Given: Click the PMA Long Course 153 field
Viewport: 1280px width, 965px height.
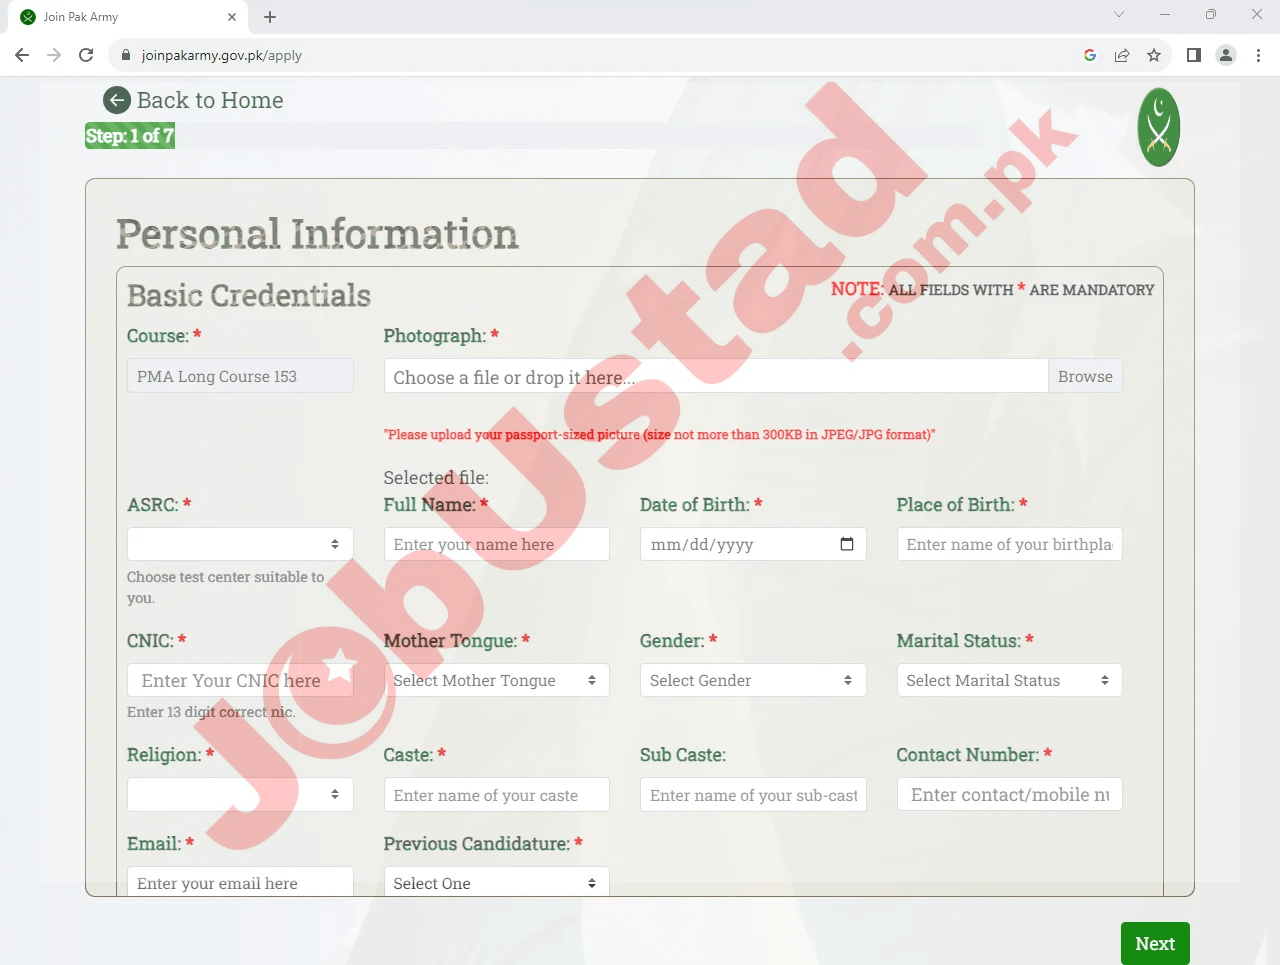Looking at the screenshot, I should click(240, 376).
